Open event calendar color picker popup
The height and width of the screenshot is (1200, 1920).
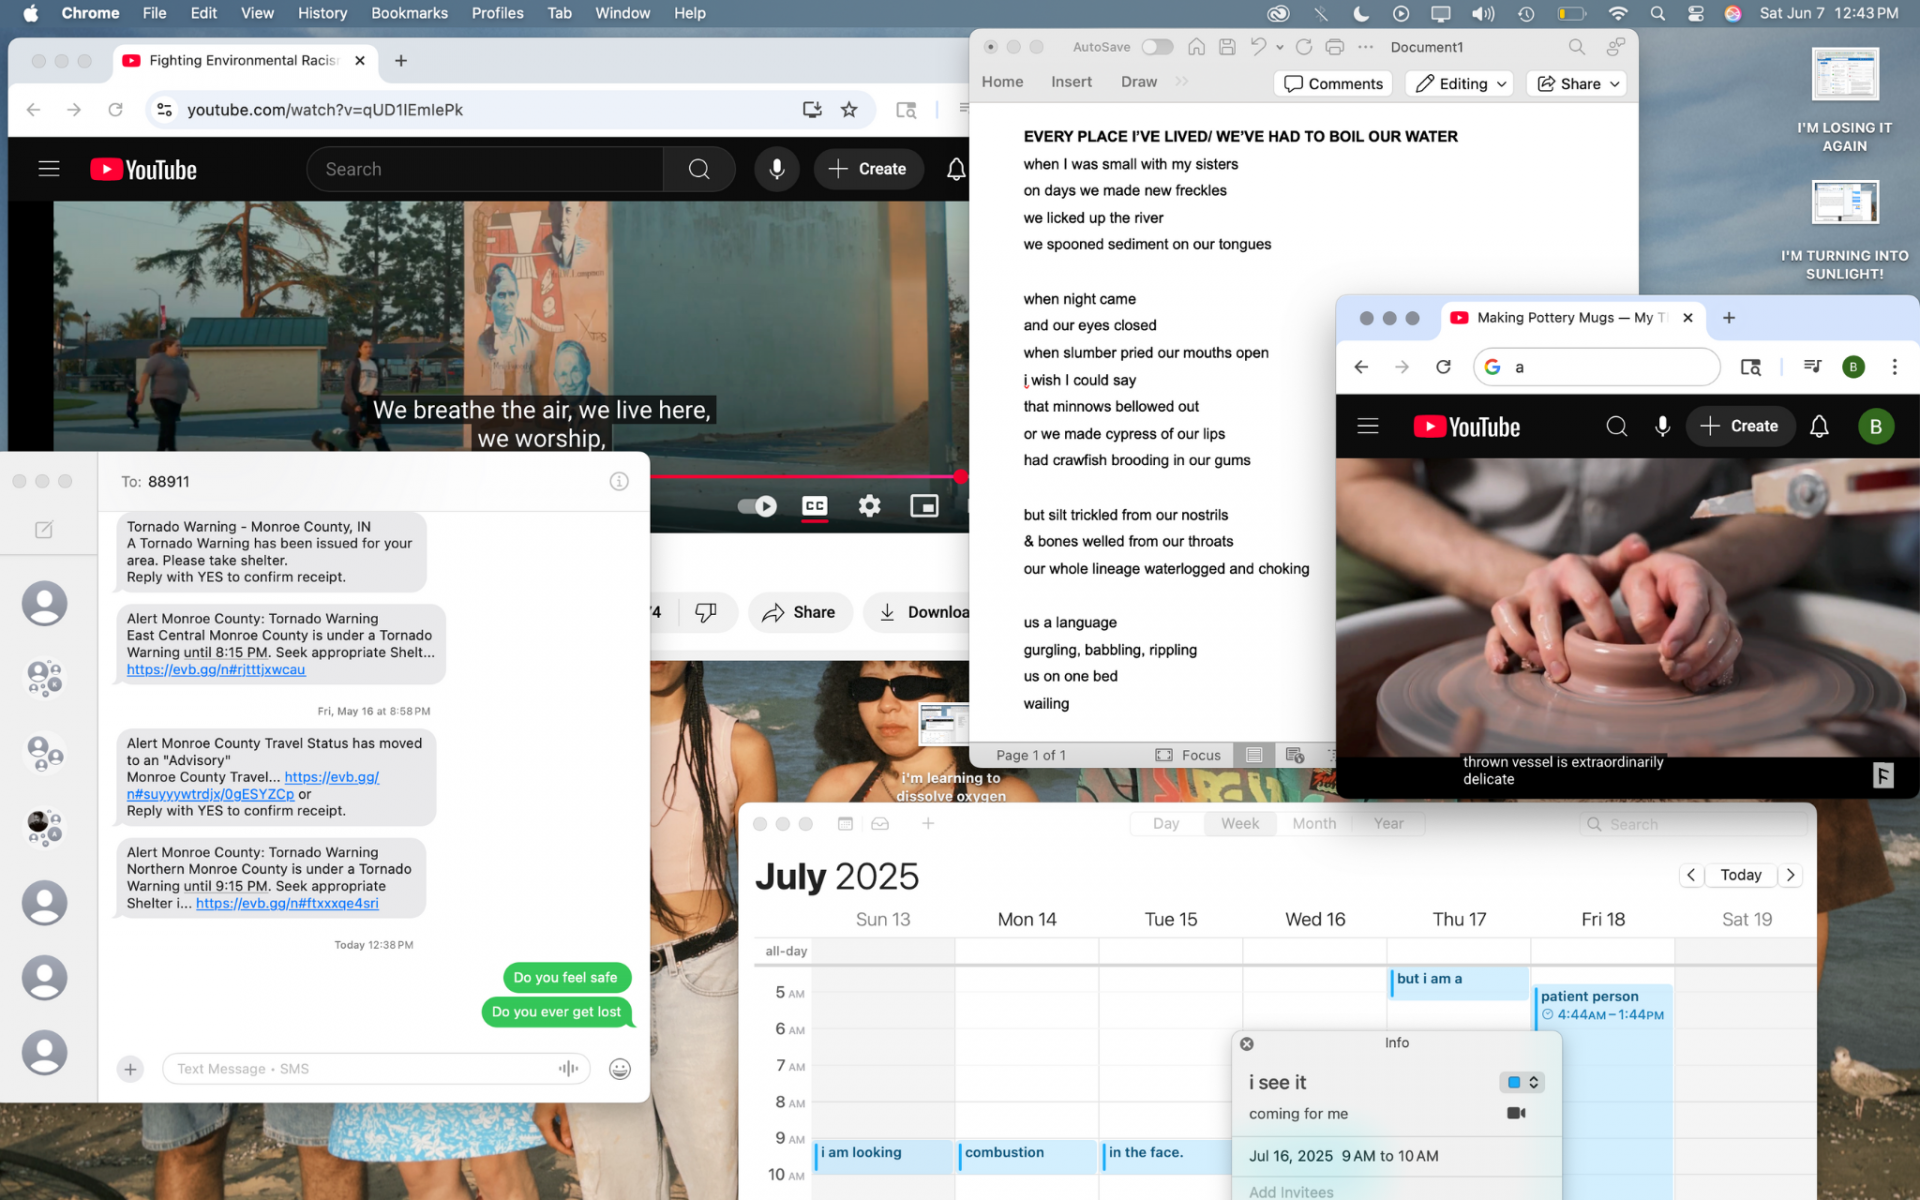pyautogui.click(x=1523, y=1082)
